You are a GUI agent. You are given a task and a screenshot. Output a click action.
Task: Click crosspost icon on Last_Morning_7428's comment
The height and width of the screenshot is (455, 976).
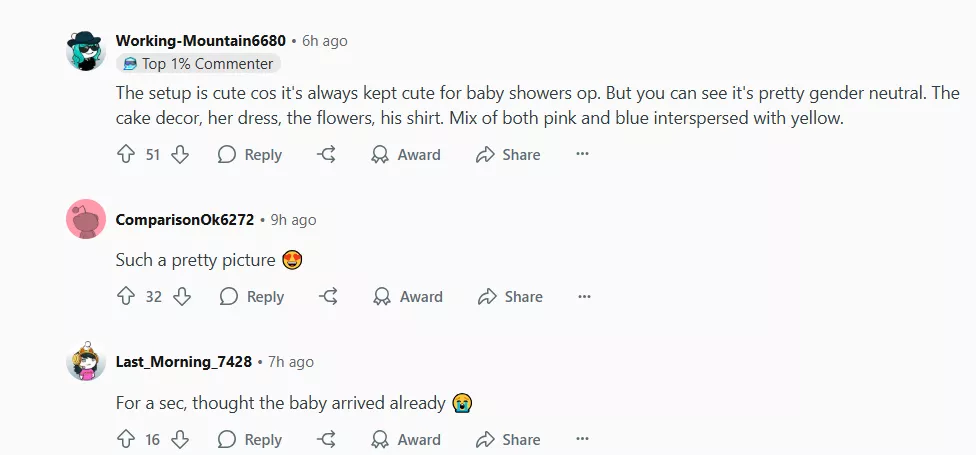pyautogui.click(x=326, y=440)
